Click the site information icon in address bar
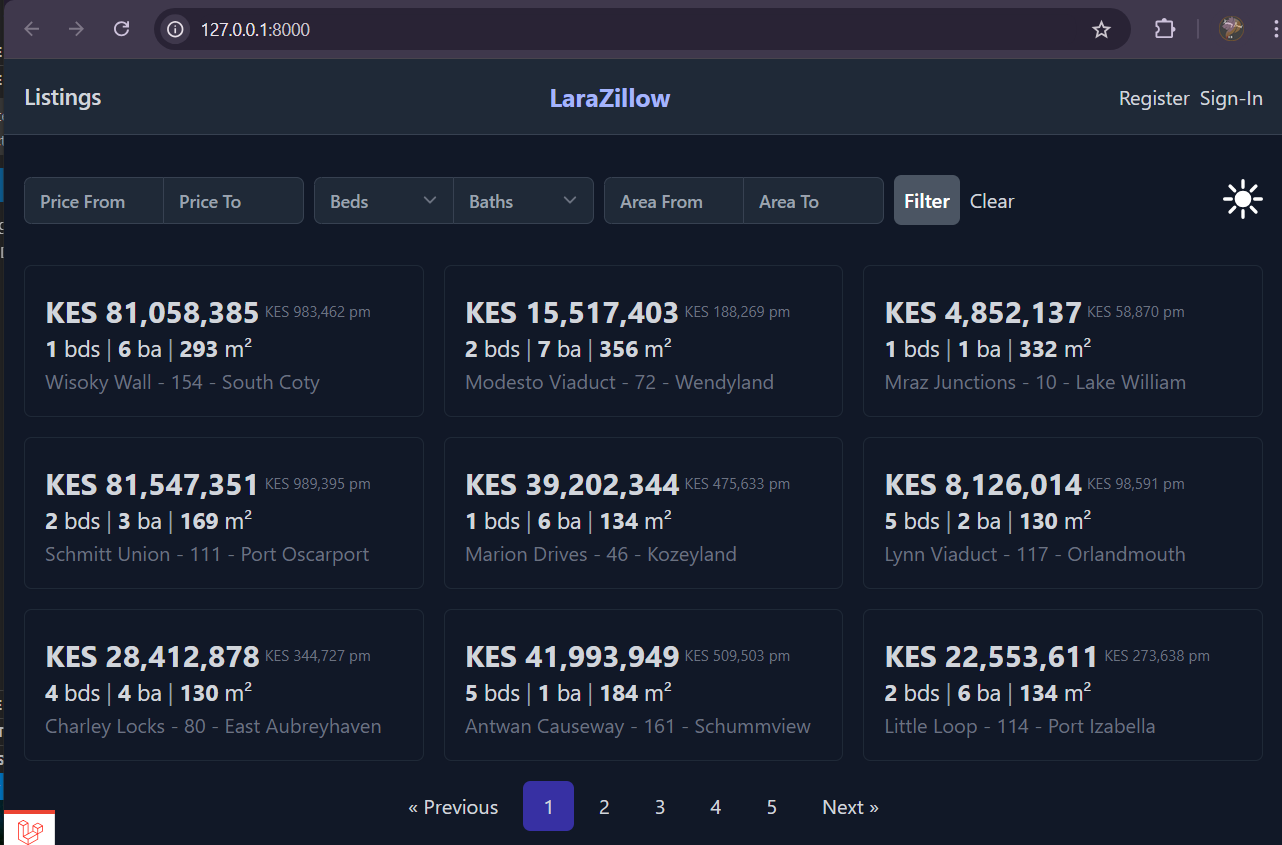The image size is (1282, 845). click(x=176, y=30)
